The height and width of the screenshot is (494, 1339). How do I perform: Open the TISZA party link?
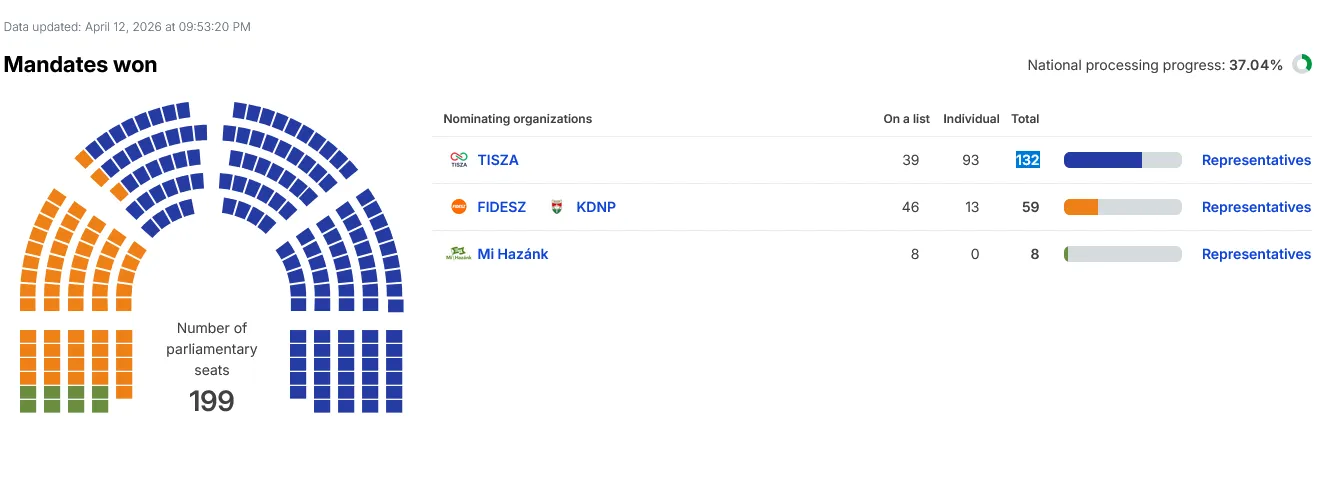[498, 160]
